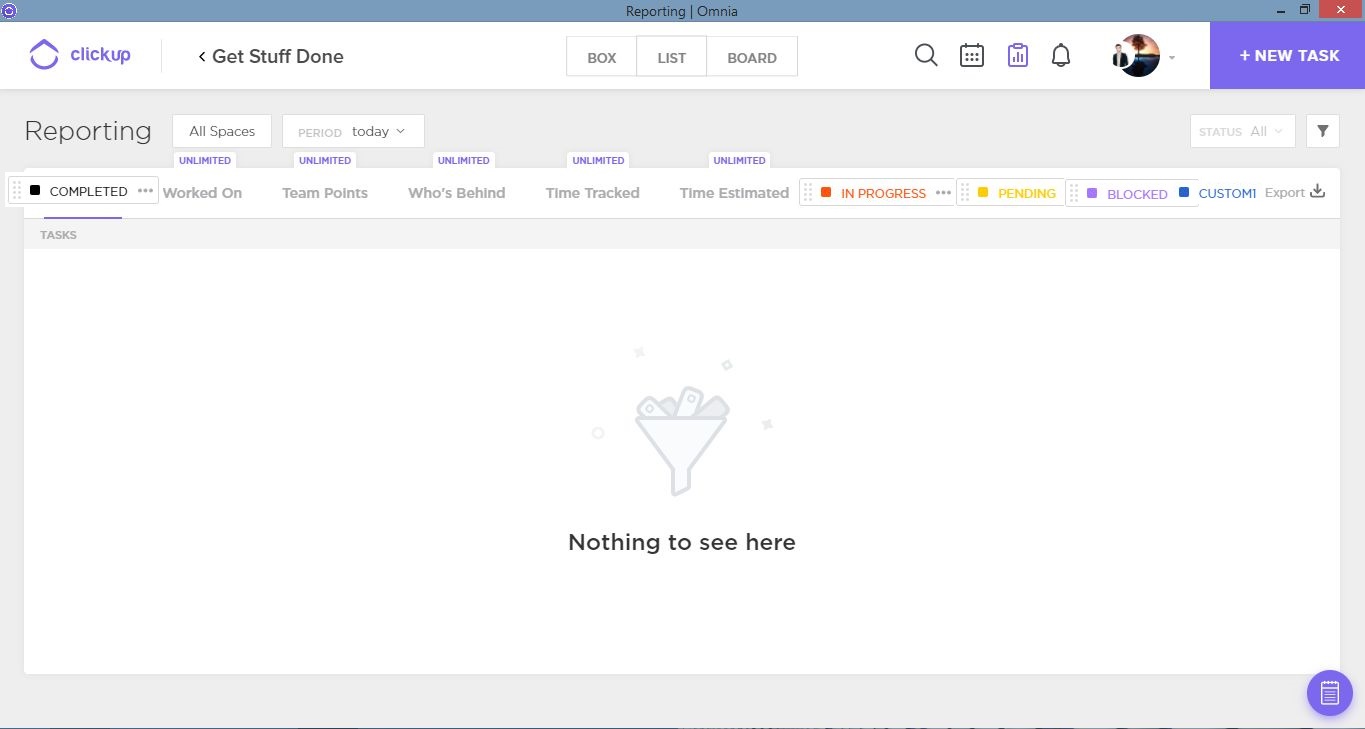Click the Reporting page heading

click(88, 131)
